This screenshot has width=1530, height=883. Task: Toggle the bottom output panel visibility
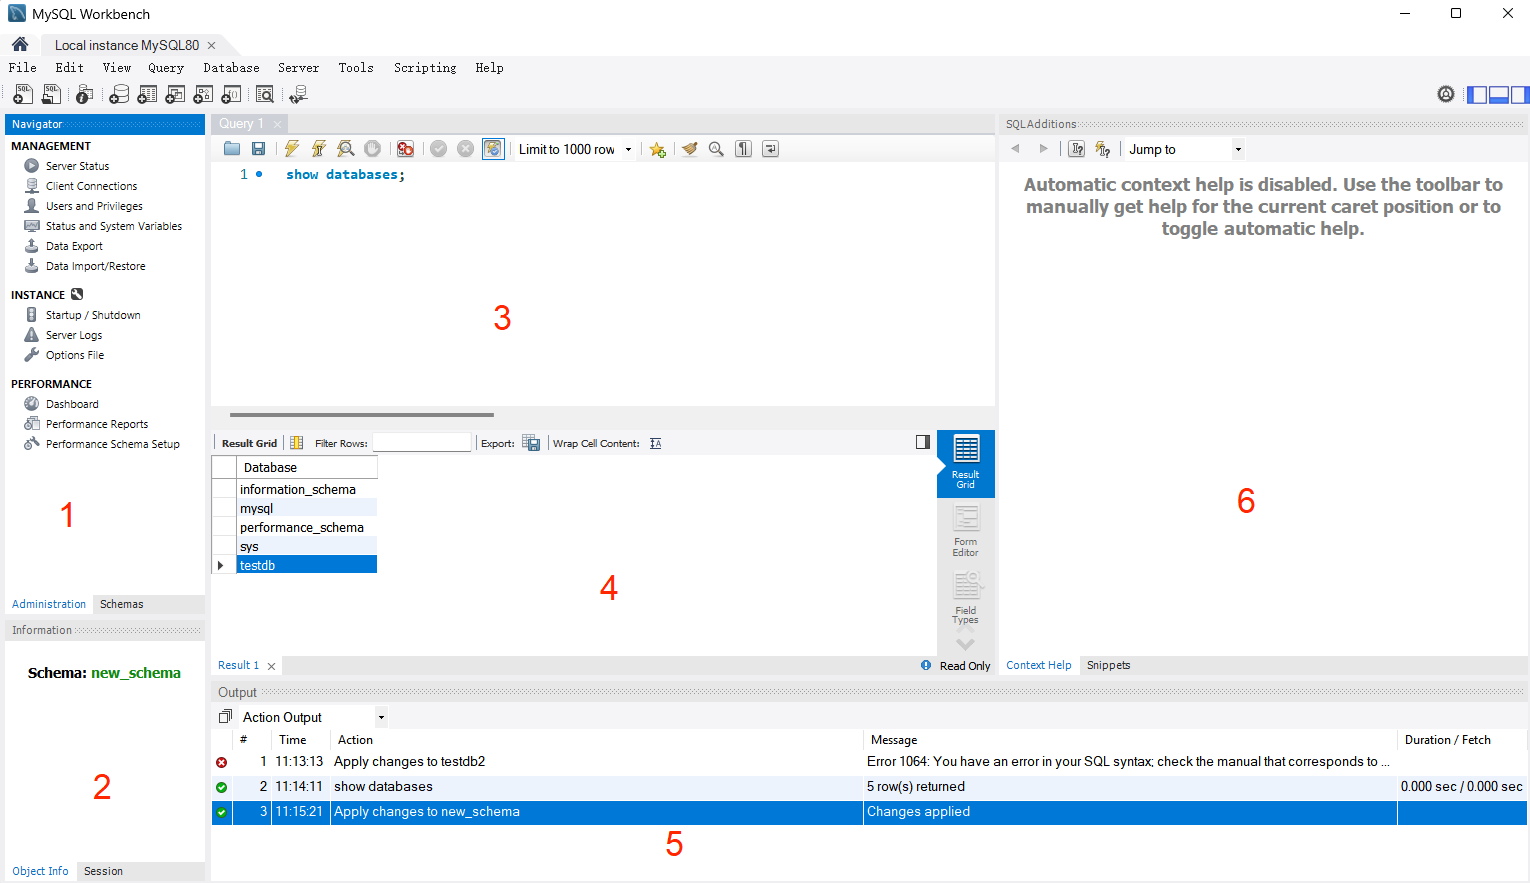click(x=1498, y=95)
